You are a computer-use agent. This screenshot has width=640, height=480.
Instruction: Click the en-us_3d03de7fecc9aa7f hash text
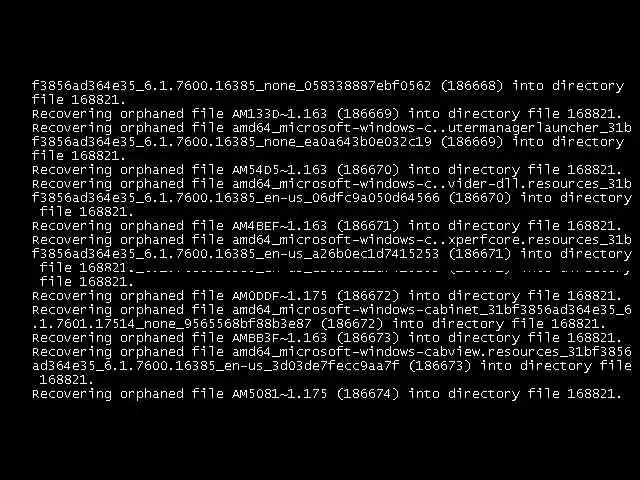[312, 366]
